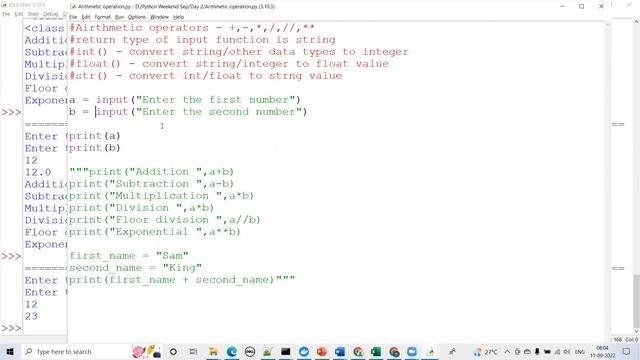640x360 pixels.
Task: Open the File menu in IDLE Shell window
Action: tap(6, 14)
